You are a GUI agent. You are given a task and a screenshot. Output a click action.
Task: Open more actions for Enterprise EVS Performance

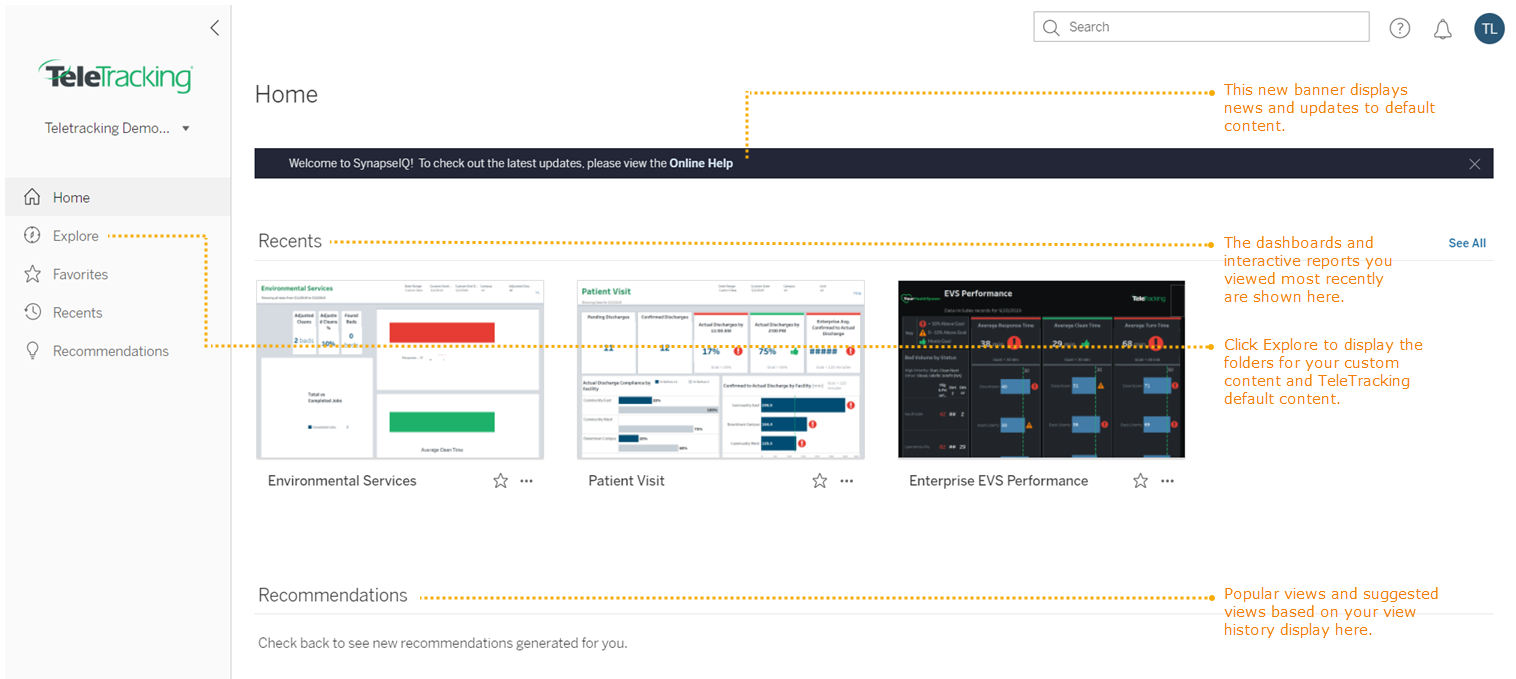pos(1167,481)
